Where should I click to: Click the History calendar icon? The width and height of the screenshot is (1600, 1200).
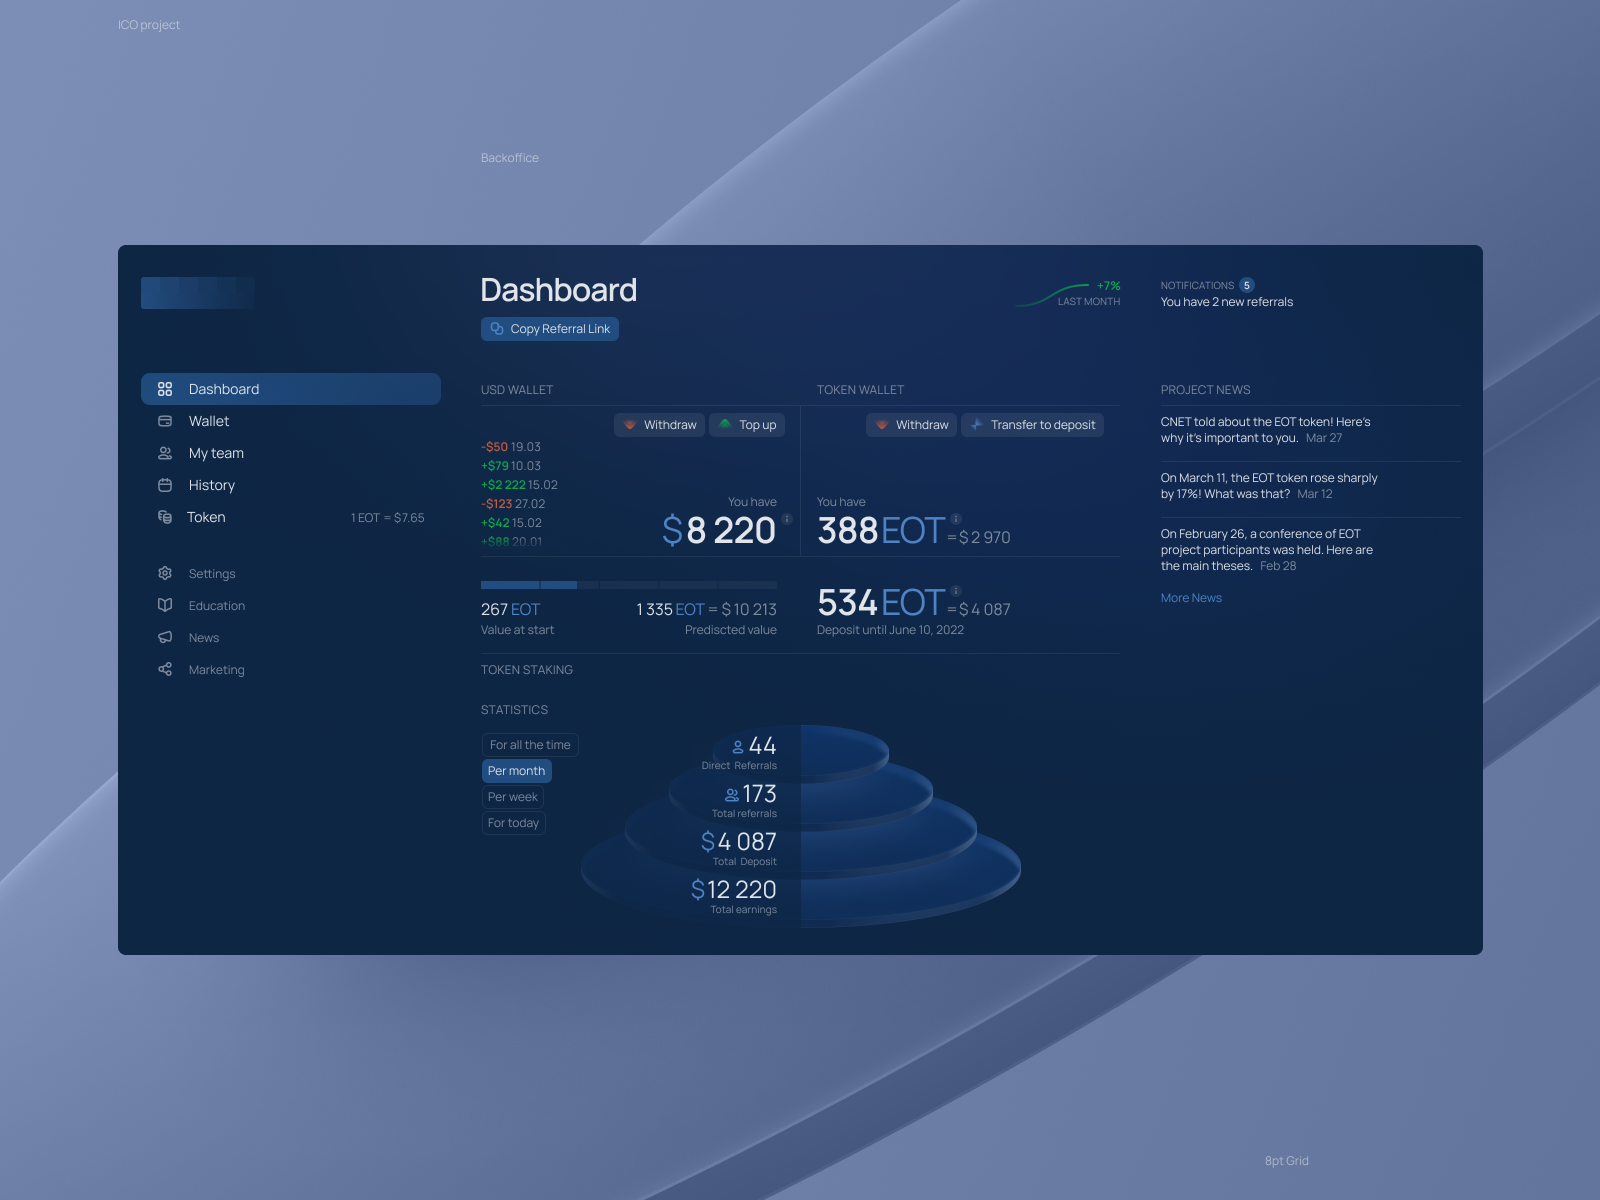pos(165,485)
